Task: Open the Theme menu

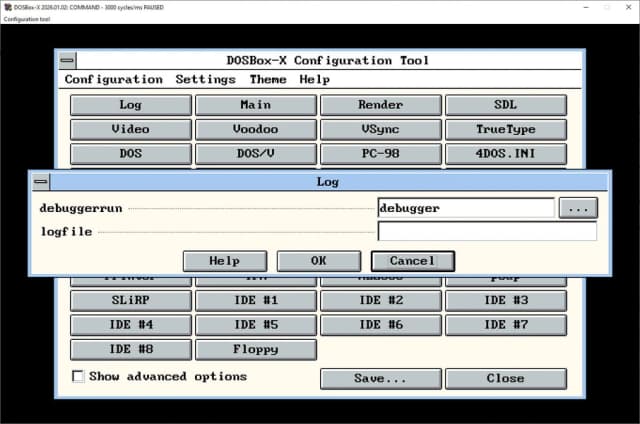Action: coord(268,79)
